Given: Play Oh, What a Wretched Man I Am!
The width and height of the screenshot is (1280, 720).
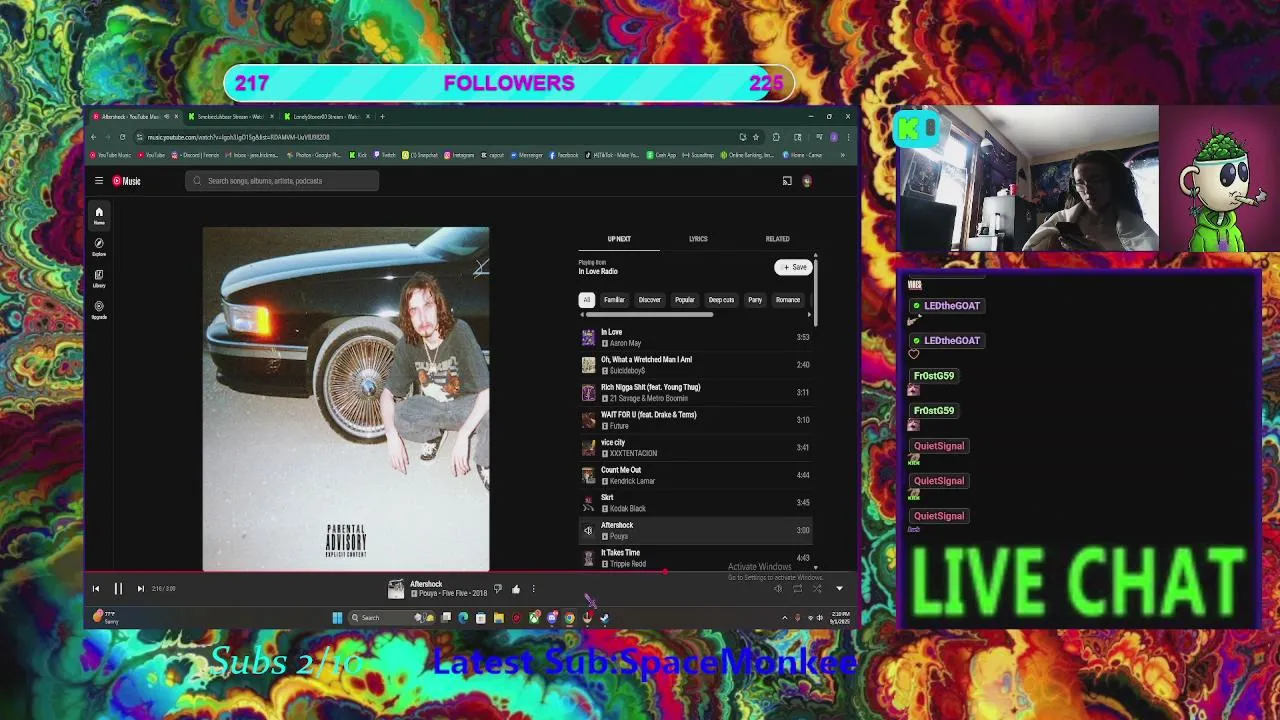Looking at the screenshot, I should 697,365.
